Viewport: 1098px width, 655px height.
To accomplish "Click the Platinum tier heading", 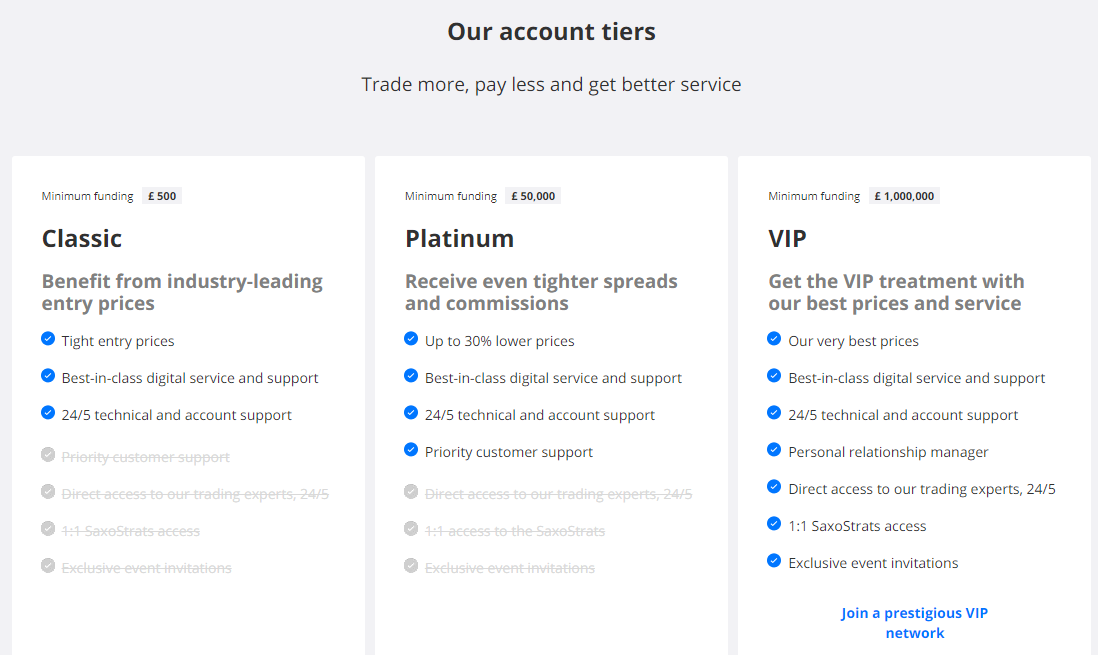I will pos(460,238).
